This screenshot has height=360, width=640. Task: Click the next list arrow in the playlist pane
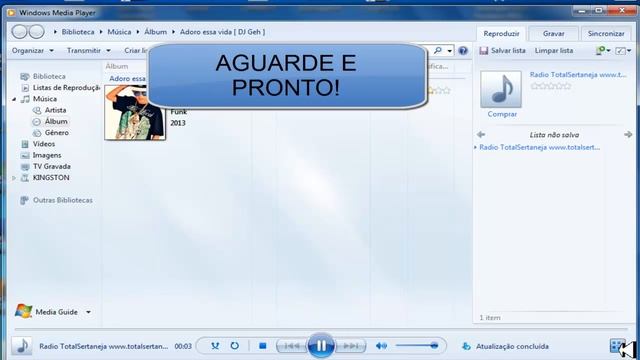click(x=628, y=134)
